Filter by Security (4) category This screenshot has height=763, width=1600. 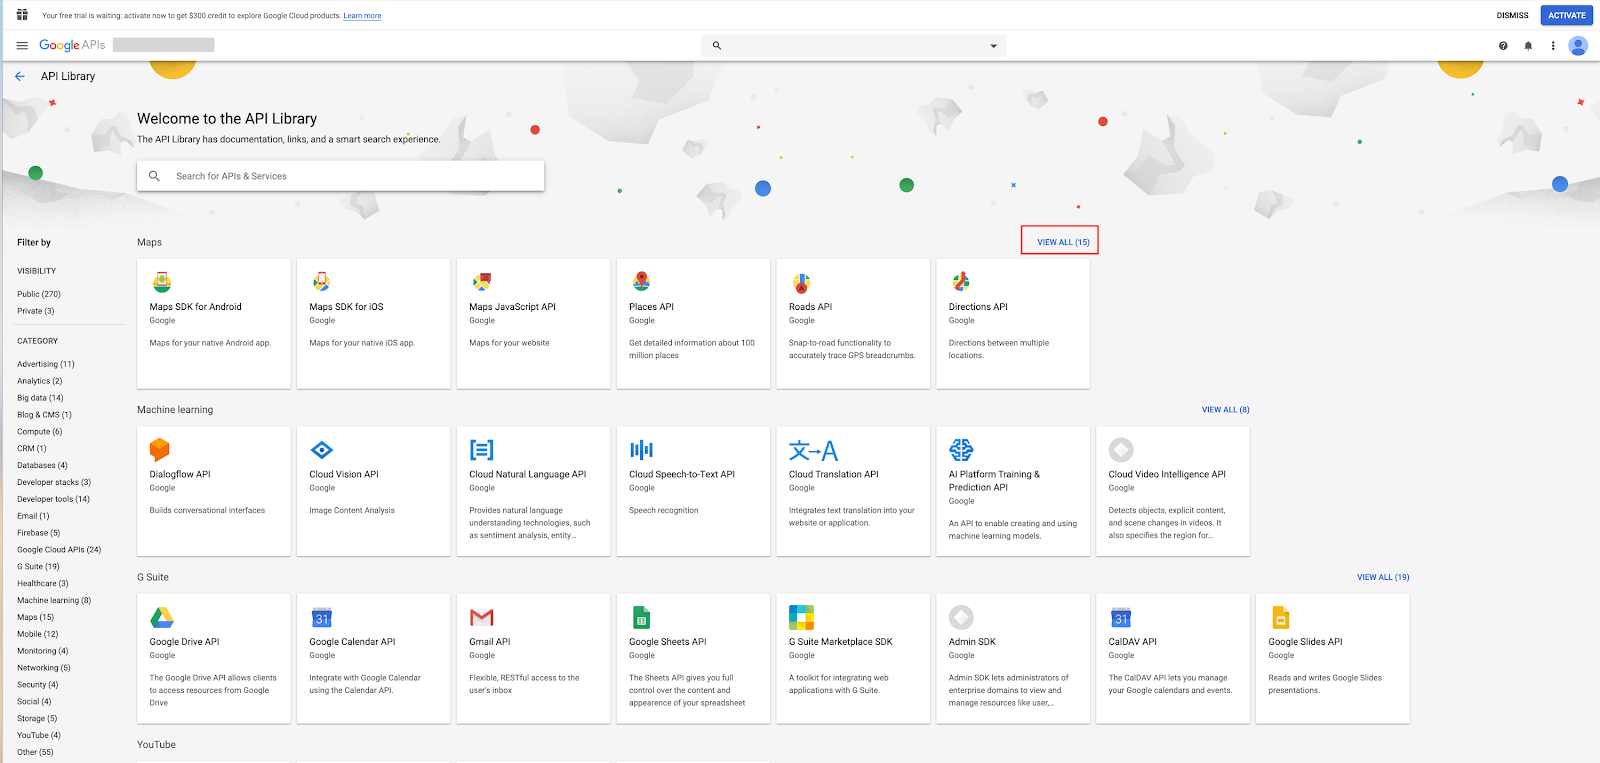pyautogui.click(x=38, y=685)
